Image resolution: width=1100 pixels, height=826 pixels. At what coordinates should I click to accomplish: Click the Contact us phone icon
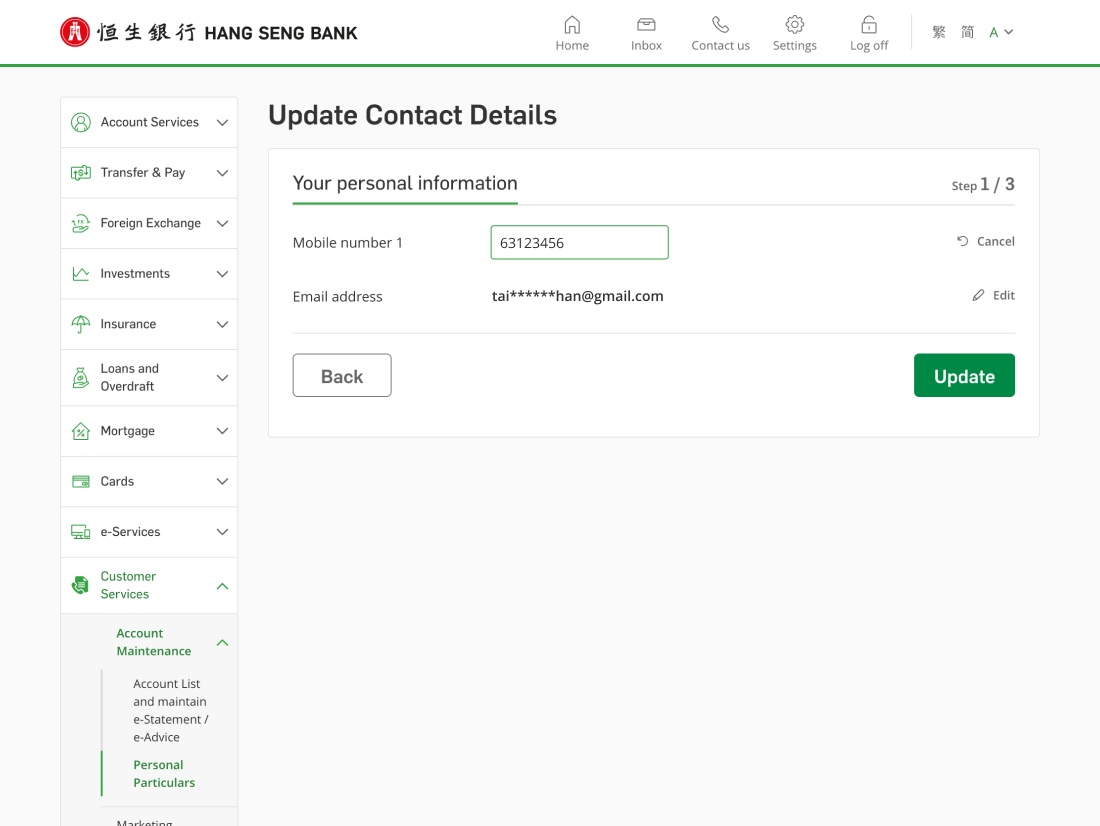click(720, 25)
